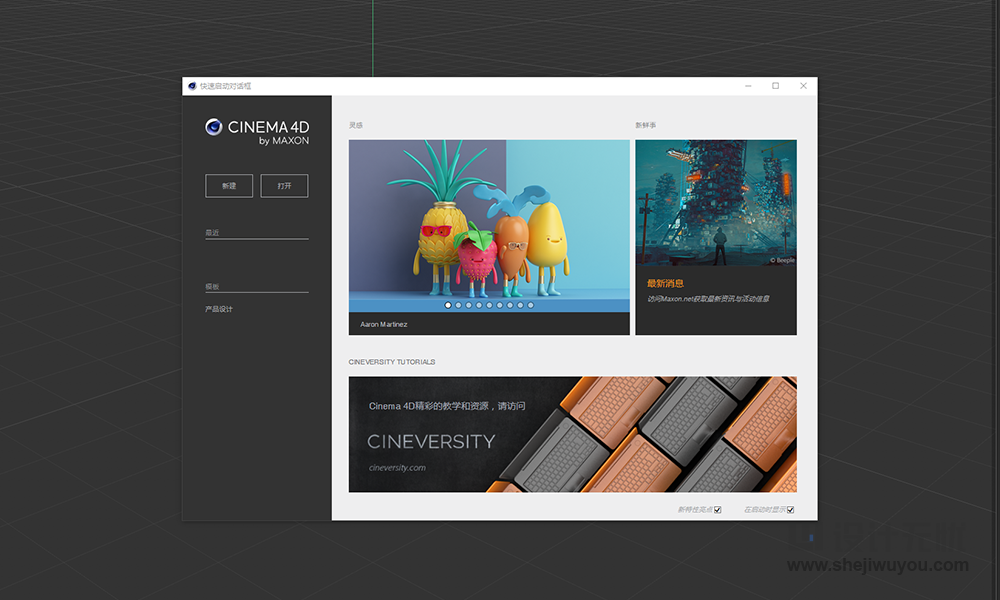Image resolution: width=1000 pixels, height=600 pixels.
Task: Open the Beeple cityscape news image
Action: pos(716,203)
